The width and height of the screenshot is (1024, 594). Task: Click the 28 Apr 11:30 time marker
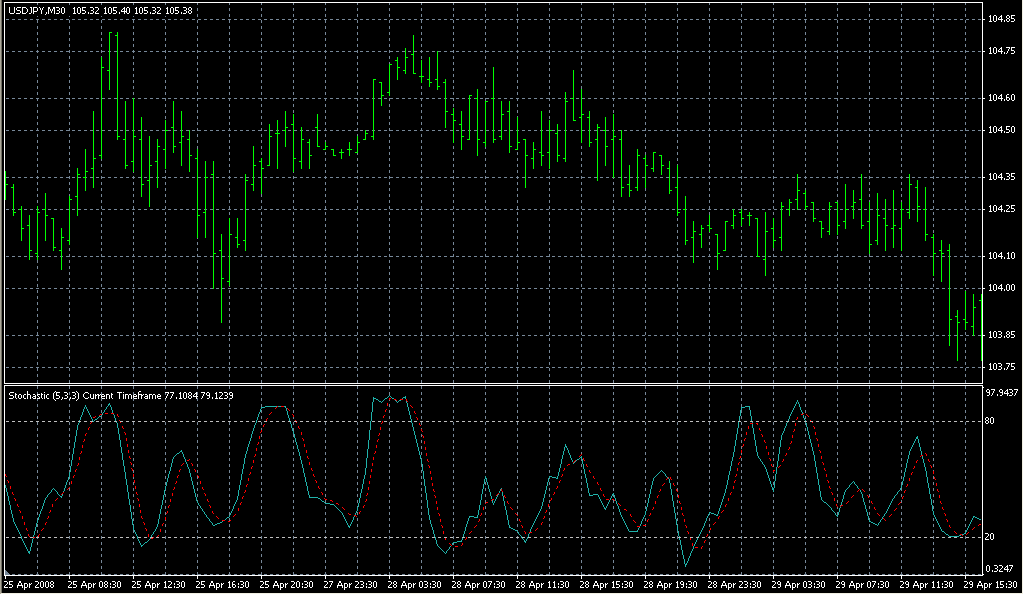tap(543, 583)
